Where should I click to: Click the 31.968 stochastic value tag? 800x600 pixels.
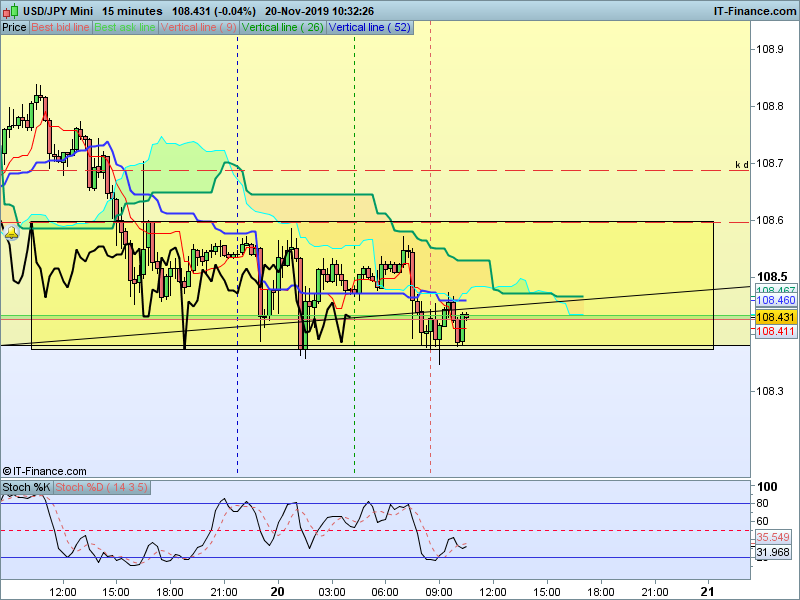pyautogui.click(x=773, y=552)
